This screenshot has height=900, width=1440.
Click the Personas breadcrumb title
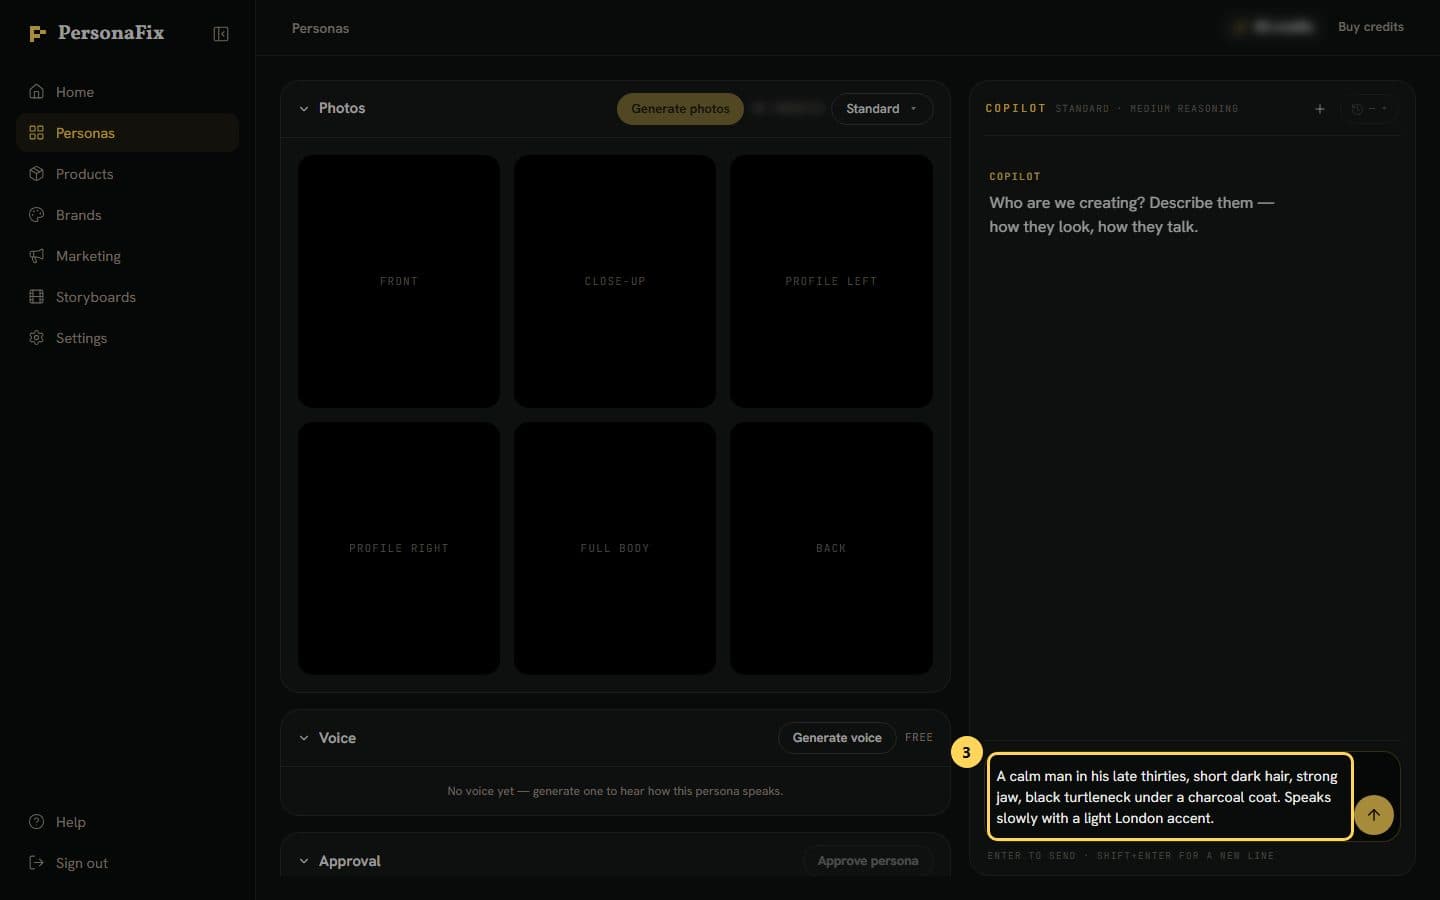[320, 28]
